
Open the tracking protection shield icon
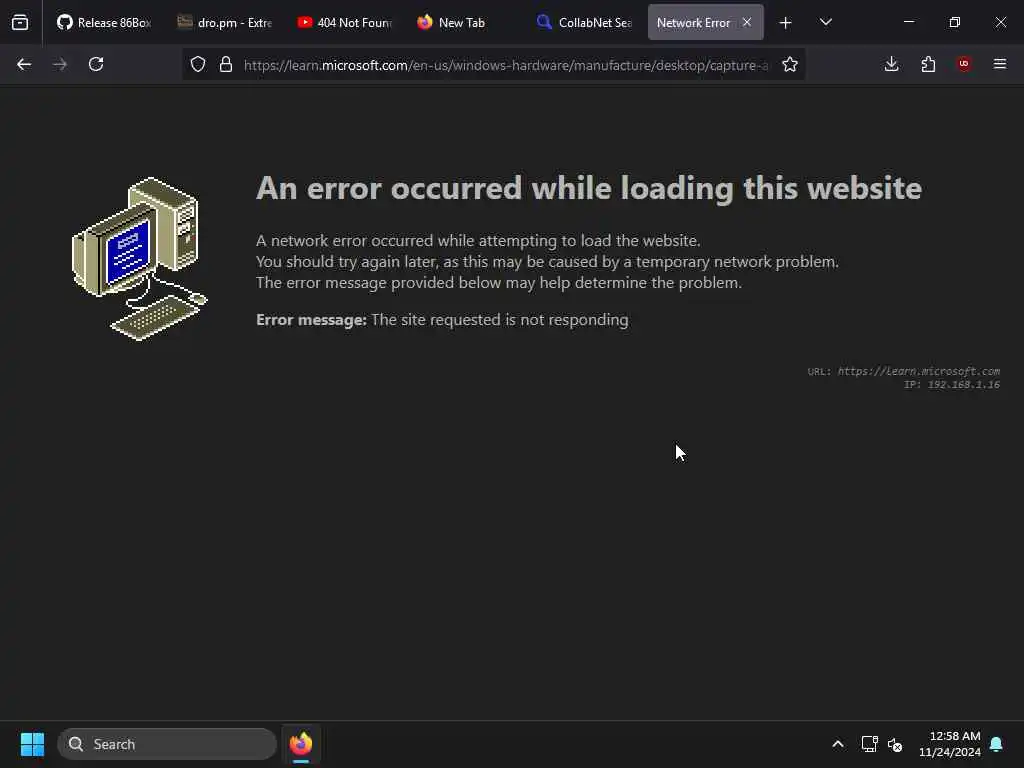[x=198, y=64]
